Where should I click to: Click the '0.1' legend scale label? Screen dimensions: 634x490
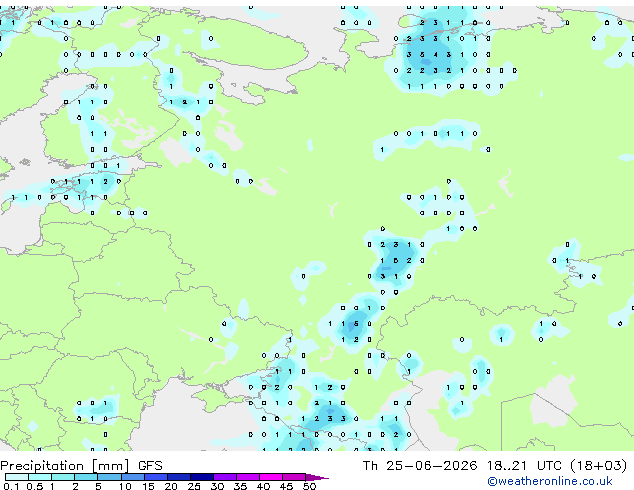pos(11,486)
